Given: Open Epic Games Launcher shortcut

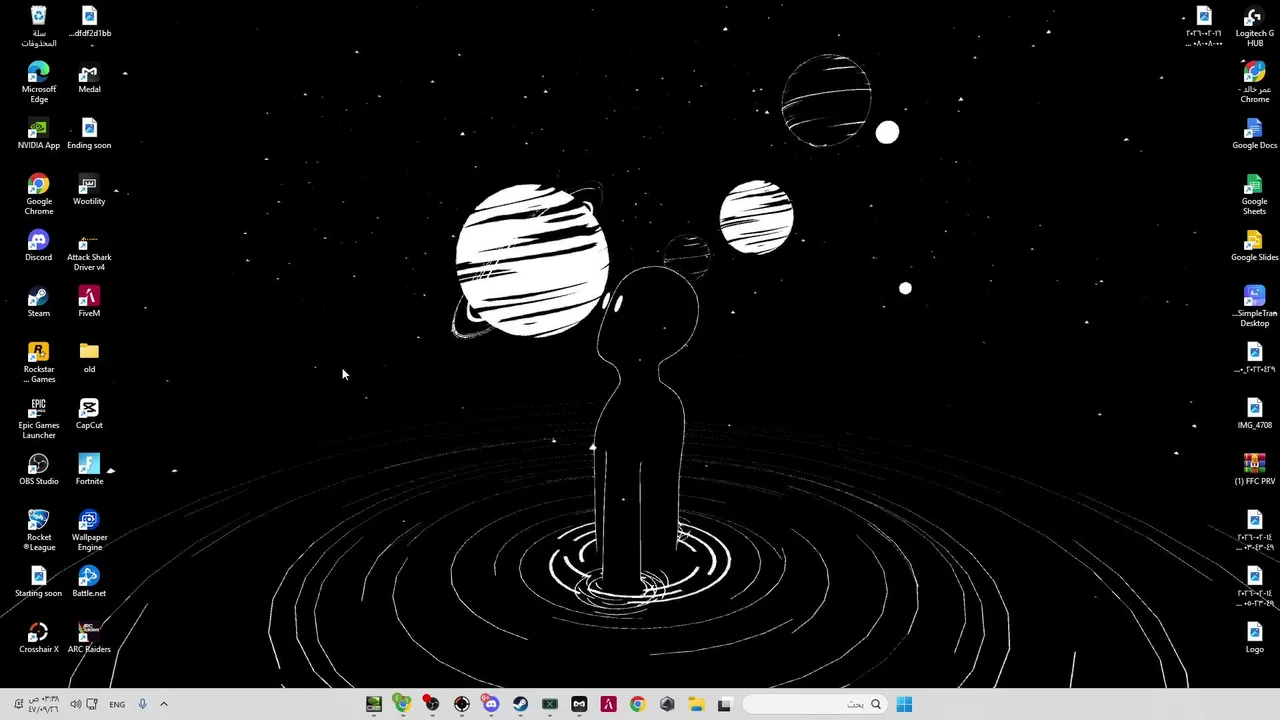Looking at the screenshot, I should (38, 418).
